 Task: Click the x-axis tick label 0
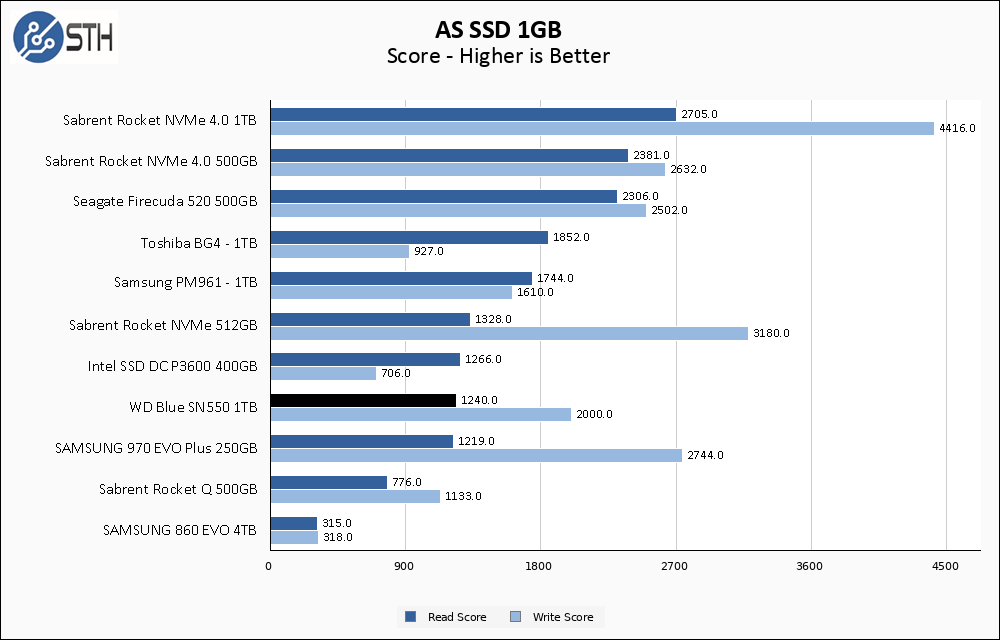(x=268, y=566)
